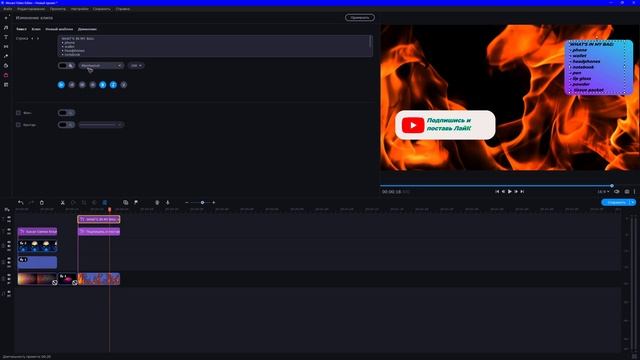Split clip with the scissors icon
Viewport: 640px width, 360px height.
point(62,202)
